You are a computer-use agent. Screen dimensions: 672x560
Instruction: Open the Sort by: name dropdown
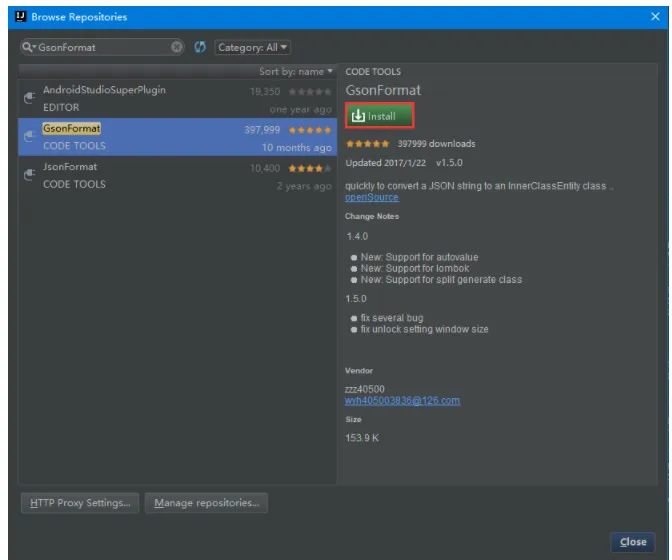click(296, 72)
